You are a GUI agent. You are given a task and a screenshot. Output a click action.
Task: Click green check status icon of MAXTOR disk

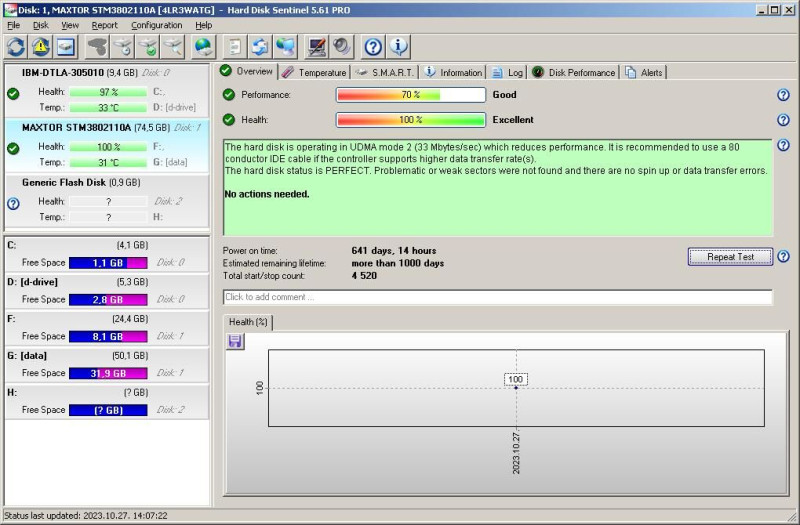point(13,148)
